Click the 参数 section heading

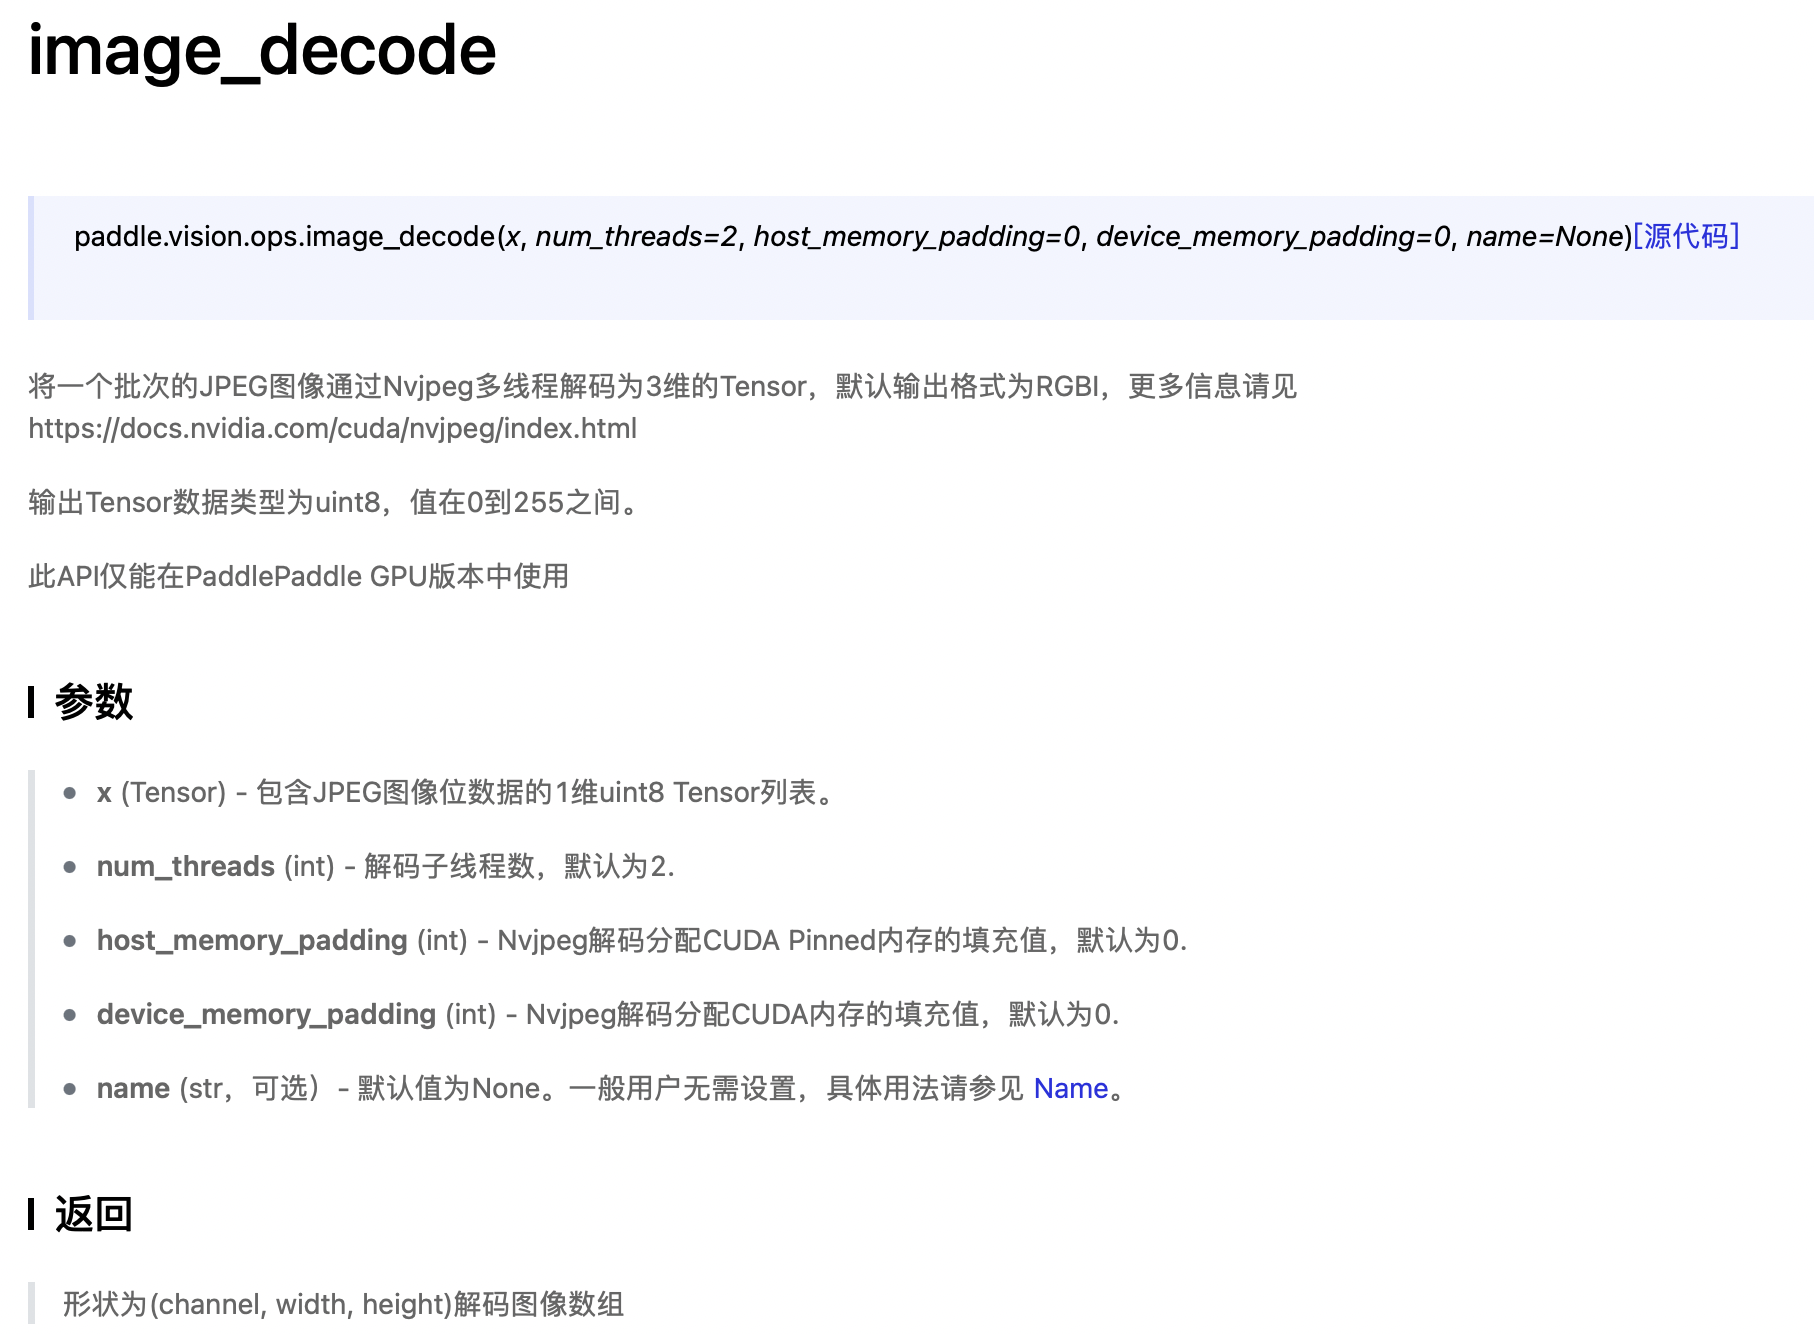(x=93, y=703)
